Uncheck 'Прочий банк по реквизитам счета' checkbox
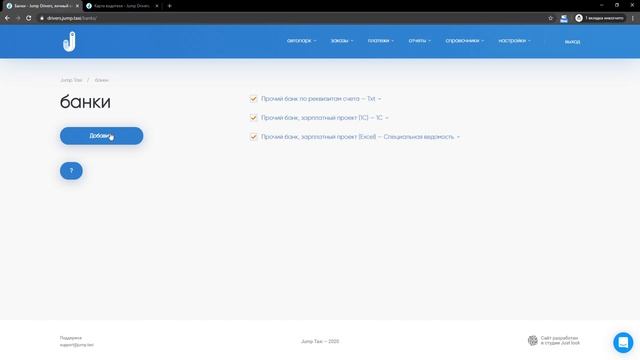This screenshot has height=360, width=640. click(x=253, y=99)
